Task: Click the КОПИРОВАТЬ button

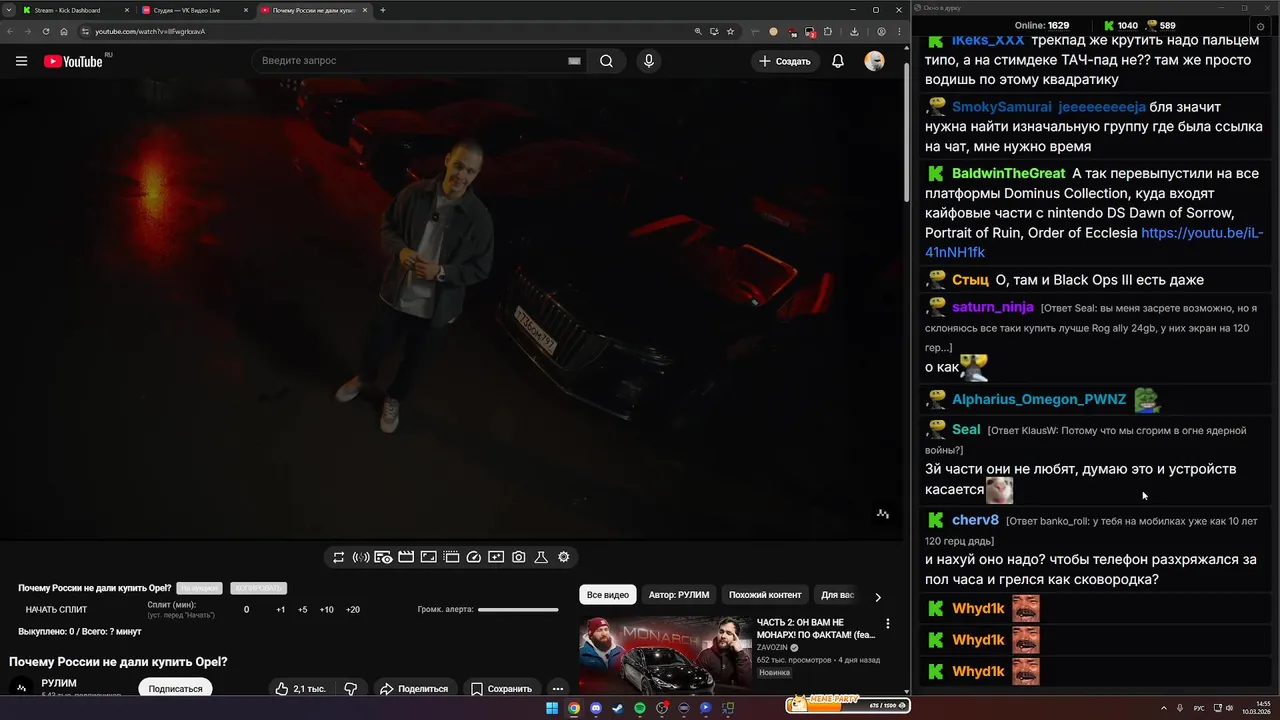Action: (x=258, y=588)
